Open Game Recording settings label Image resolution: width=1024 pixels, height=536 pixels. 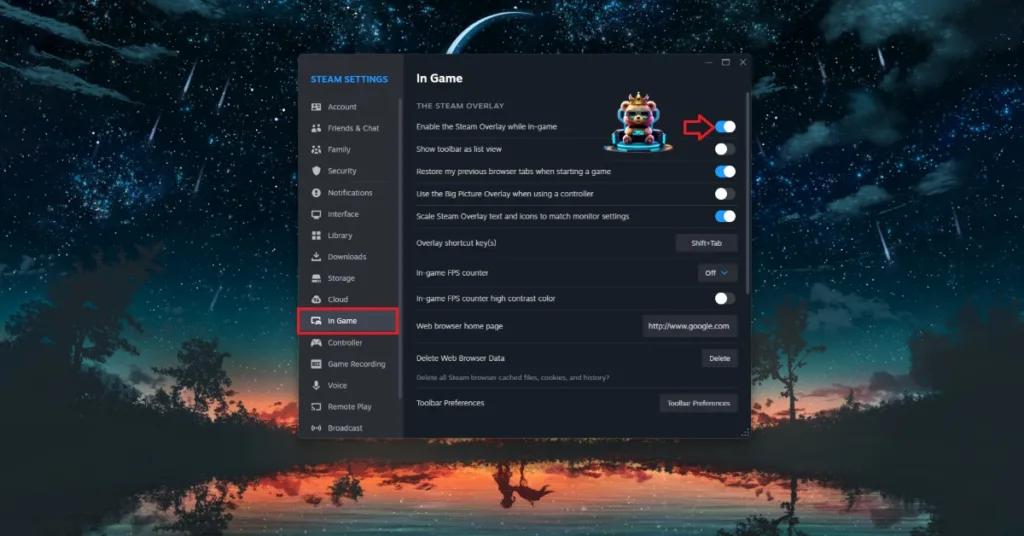(357, 364)
